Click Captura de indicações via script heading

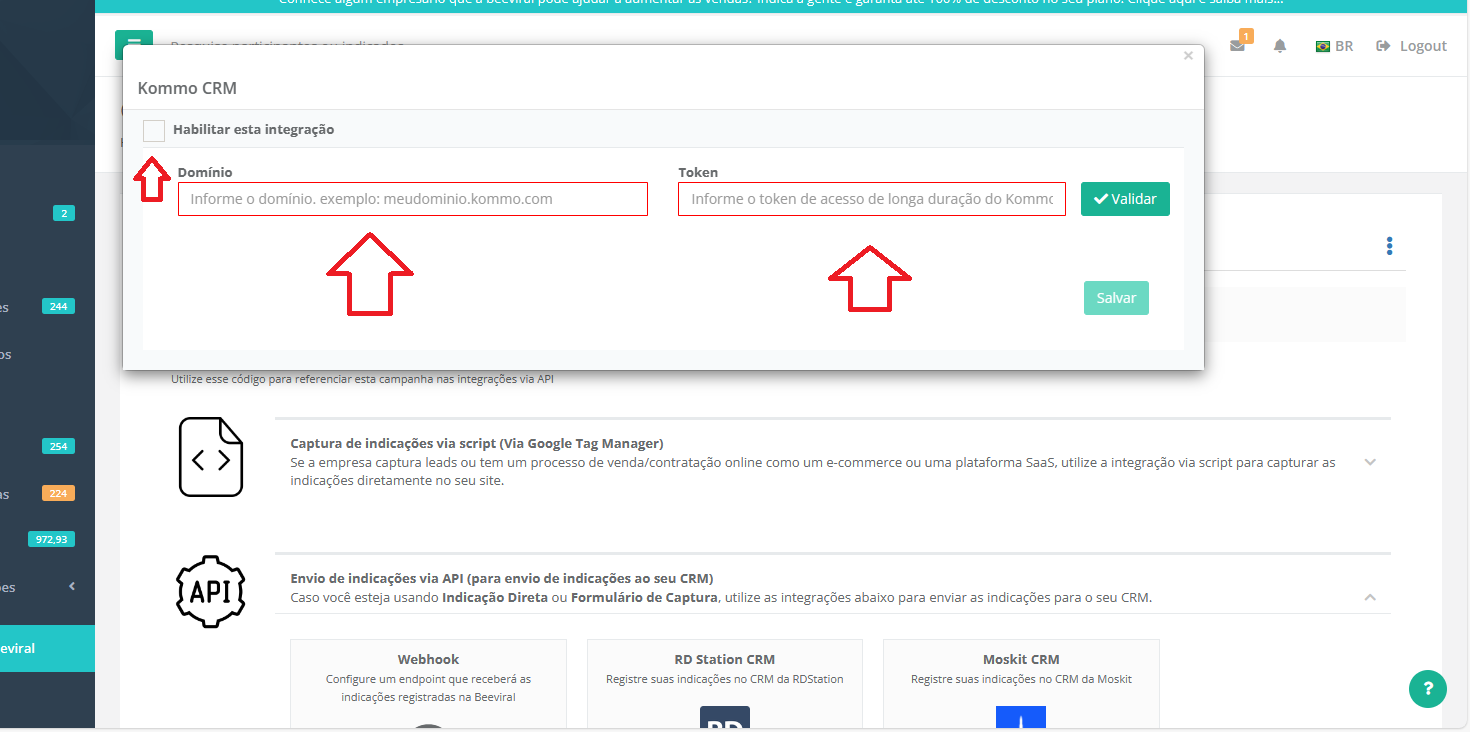point(477,443)
